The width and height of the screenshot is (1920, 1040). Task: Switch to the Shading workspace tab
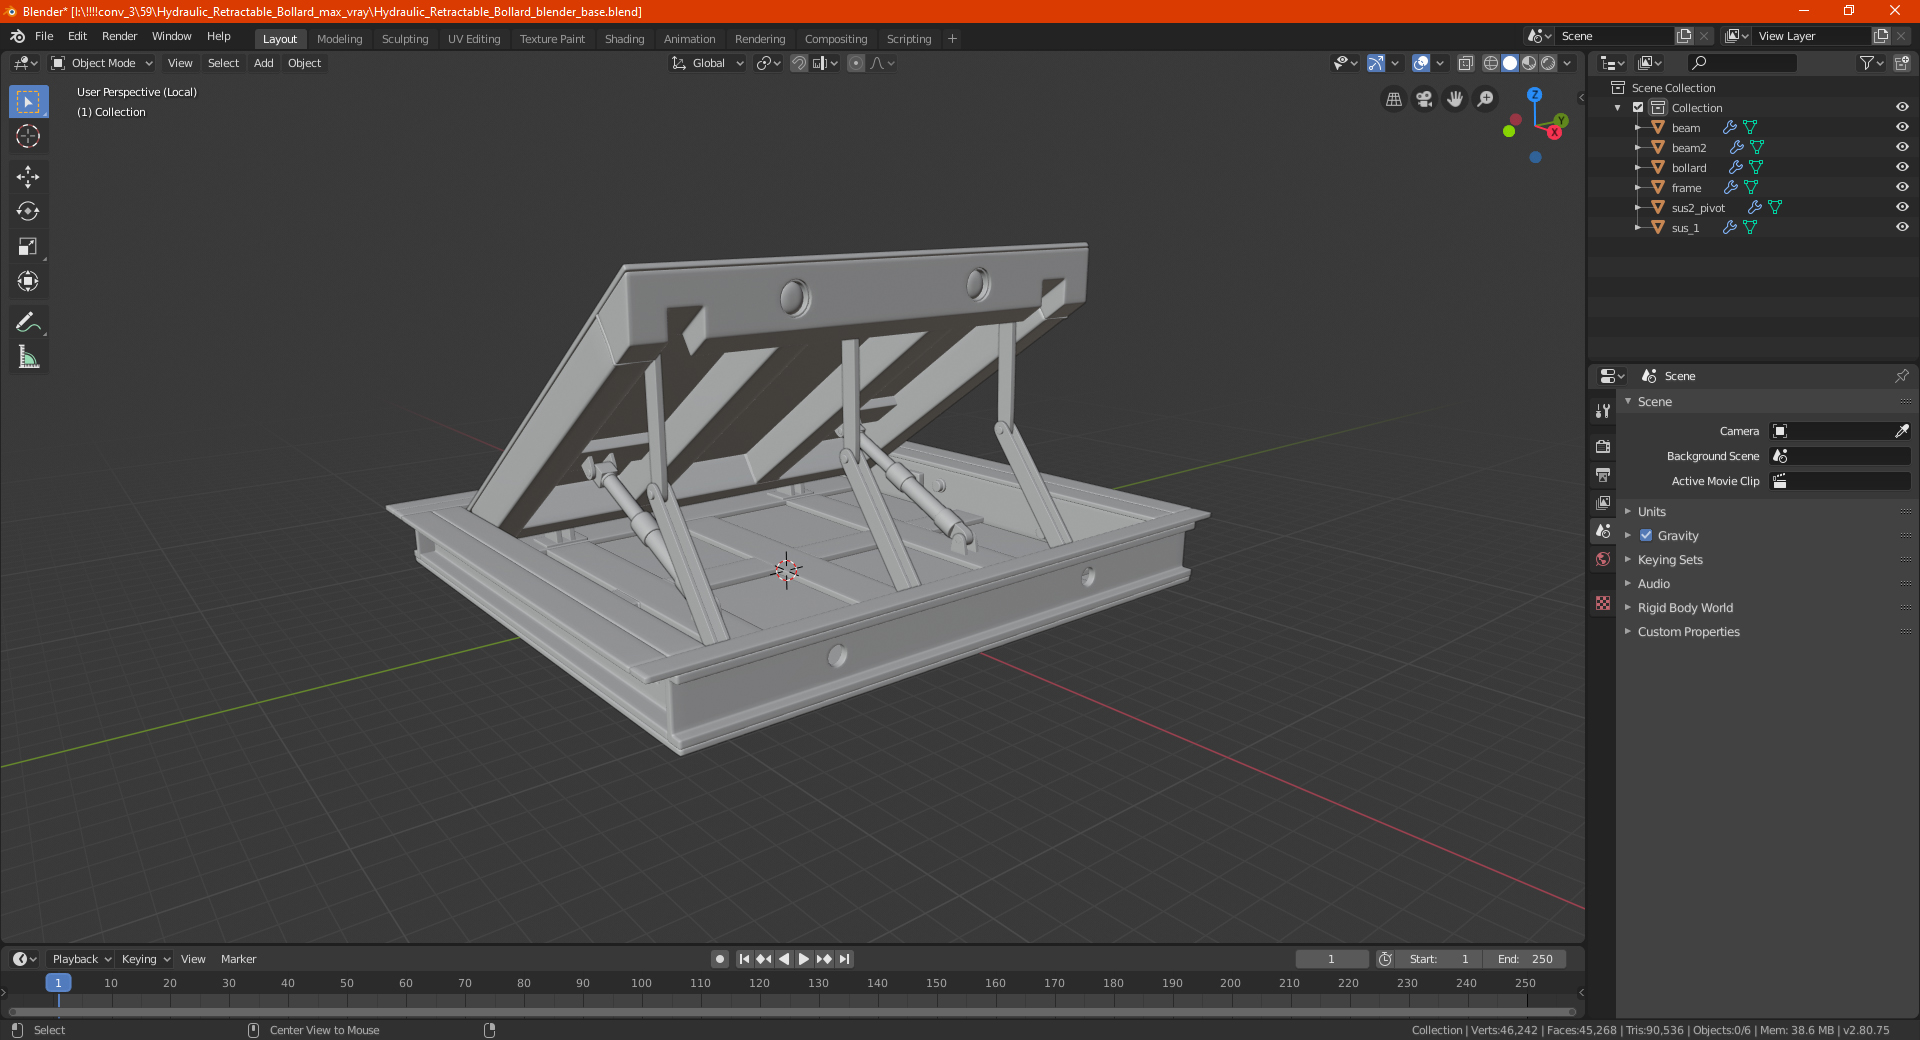[x=624, y=39]
